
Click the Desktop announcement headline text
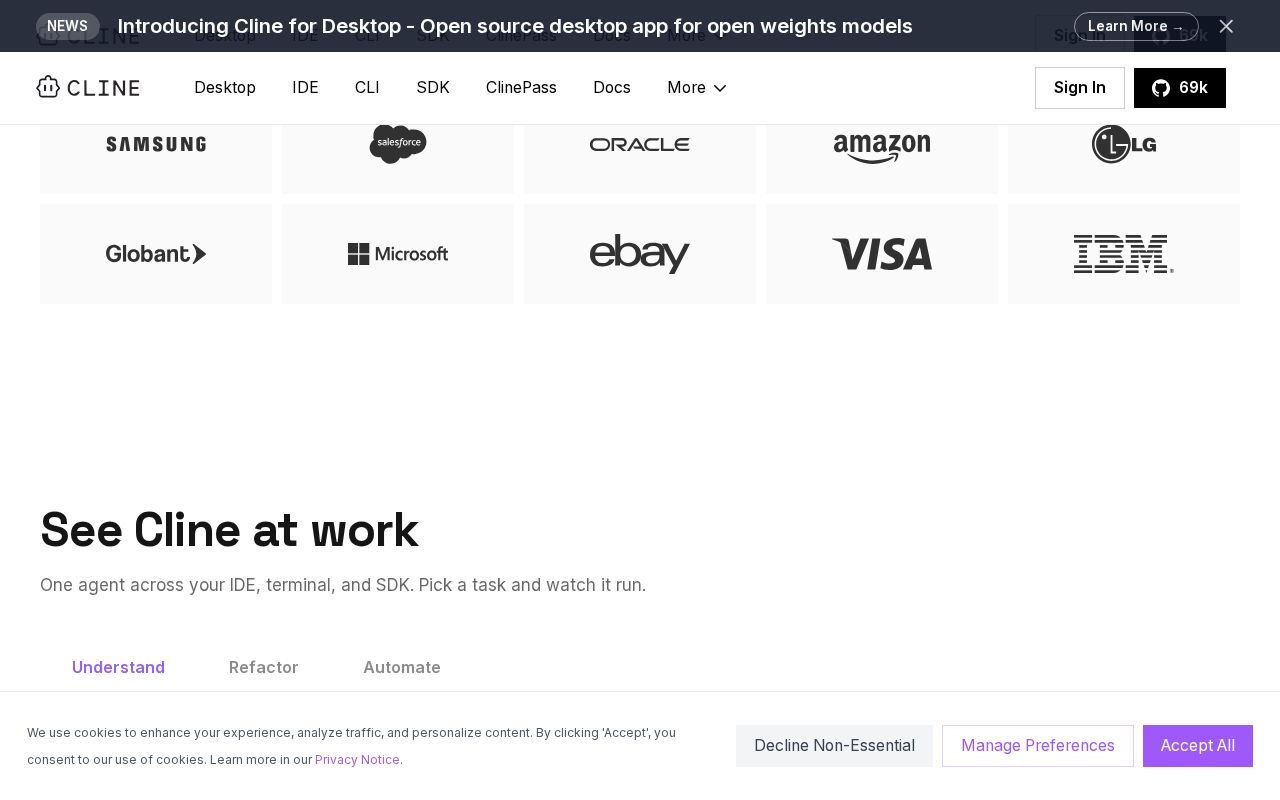[x=515, y=26]
